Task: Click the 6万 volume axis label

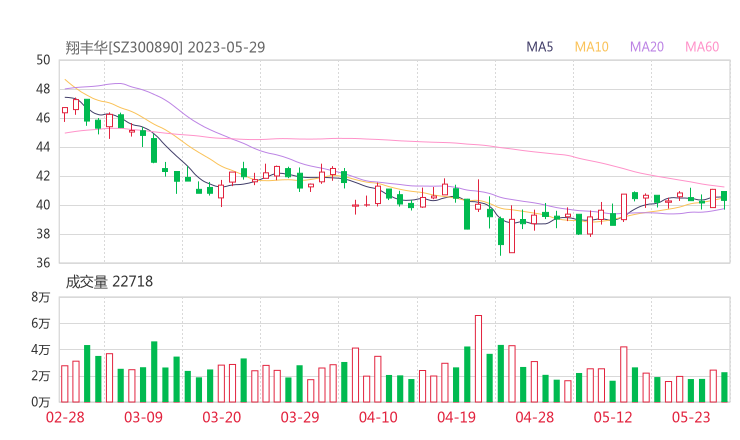Action: click(41, 323)
